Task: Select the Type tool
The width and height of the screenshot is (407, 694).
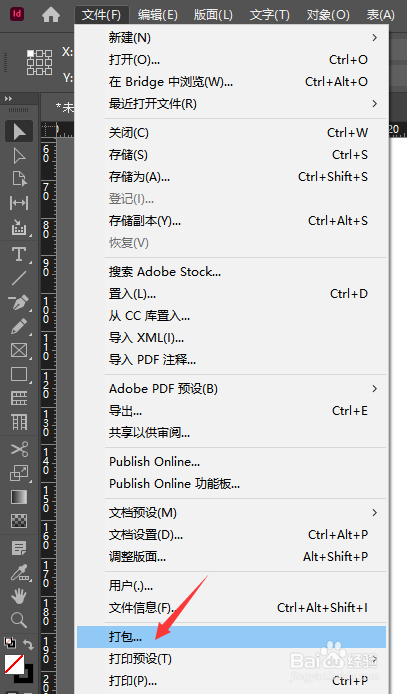Action: (19, 254)
